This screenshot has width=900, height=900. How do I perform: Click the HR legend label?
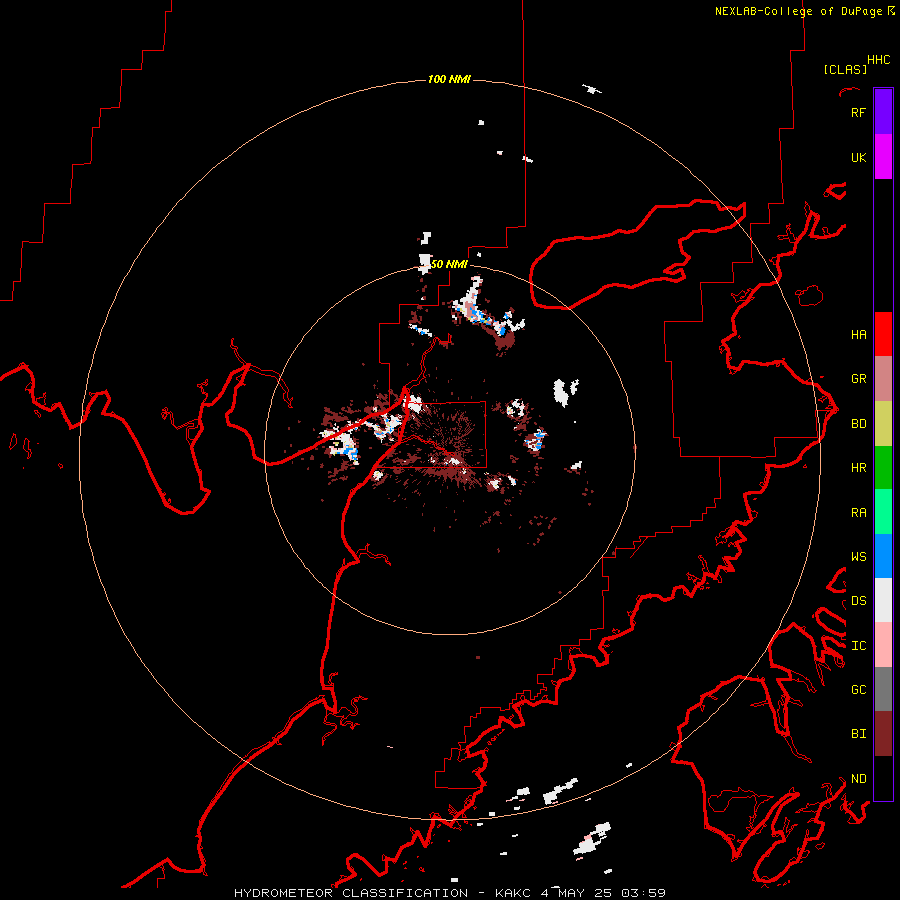coord(858,468)
